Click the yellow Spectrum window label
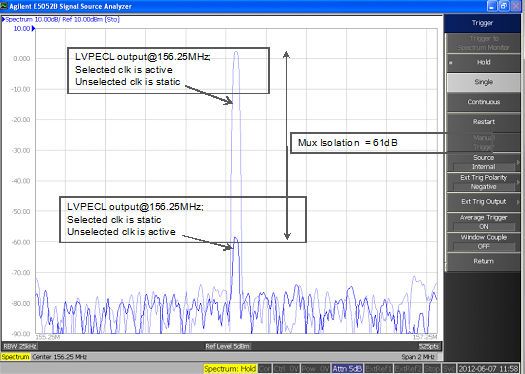The image size is (525, 374). coord(15,357)
